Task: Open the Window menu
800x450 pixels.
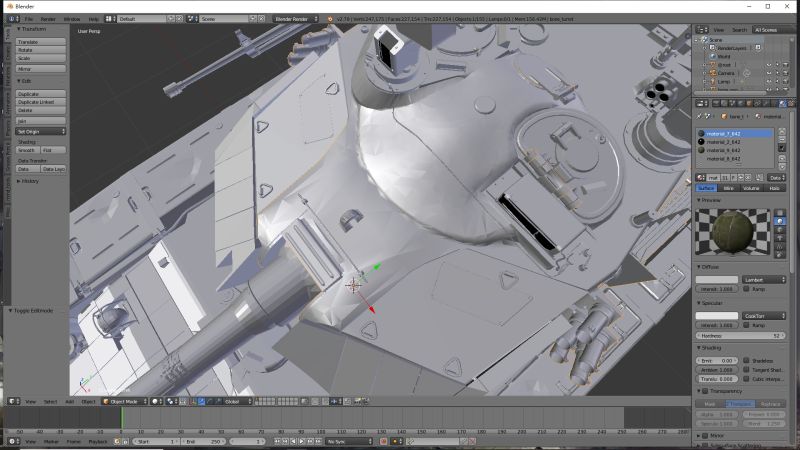Action: pyautogui.click(x=72, y=19)
